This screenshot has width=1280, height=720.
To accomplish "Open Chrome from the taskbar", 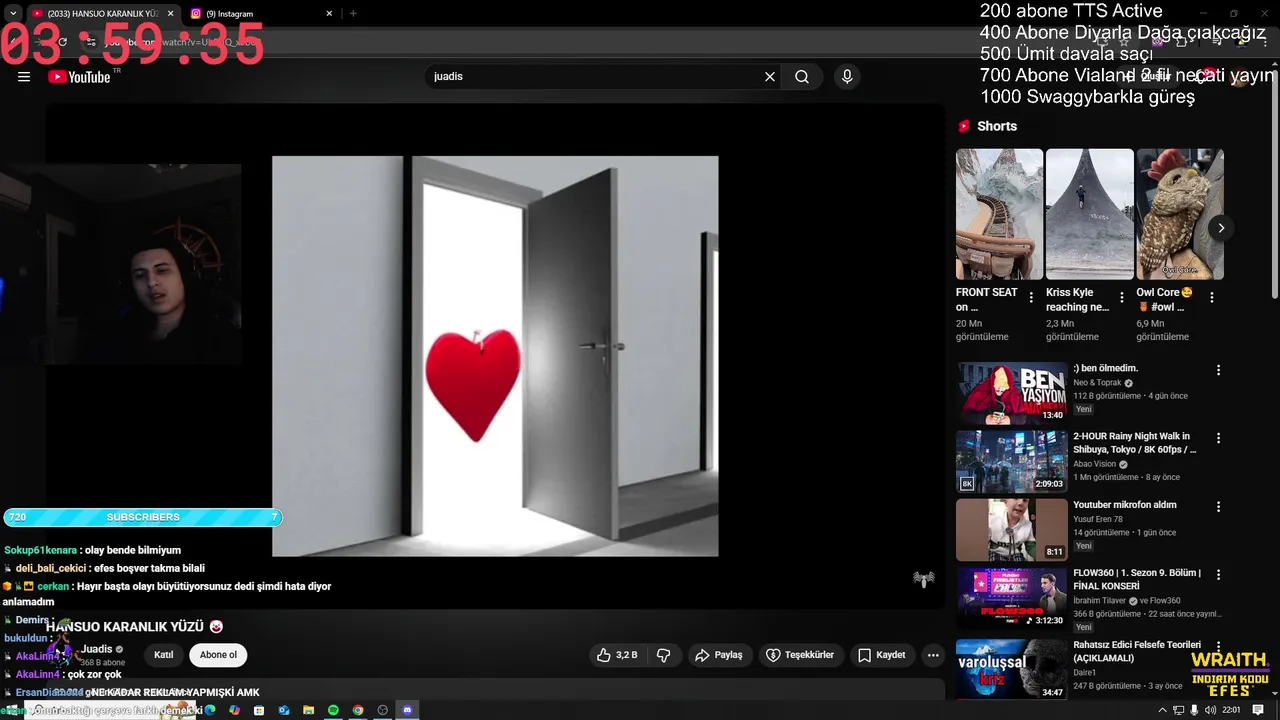I will 358,710.
